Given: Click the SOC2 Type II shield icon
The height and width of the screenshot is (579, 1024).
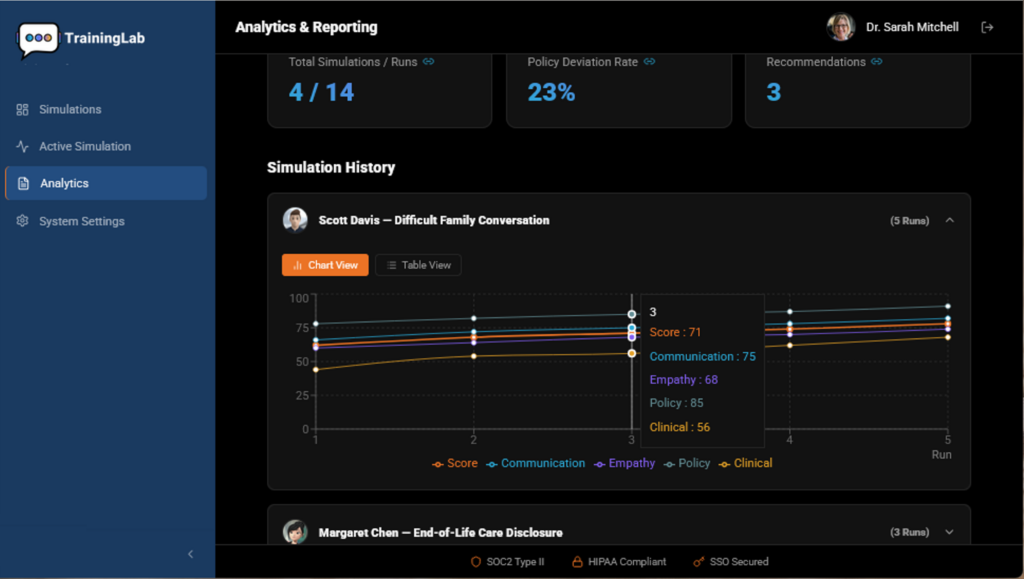Looking at the screenshot, I should [475, 562].
